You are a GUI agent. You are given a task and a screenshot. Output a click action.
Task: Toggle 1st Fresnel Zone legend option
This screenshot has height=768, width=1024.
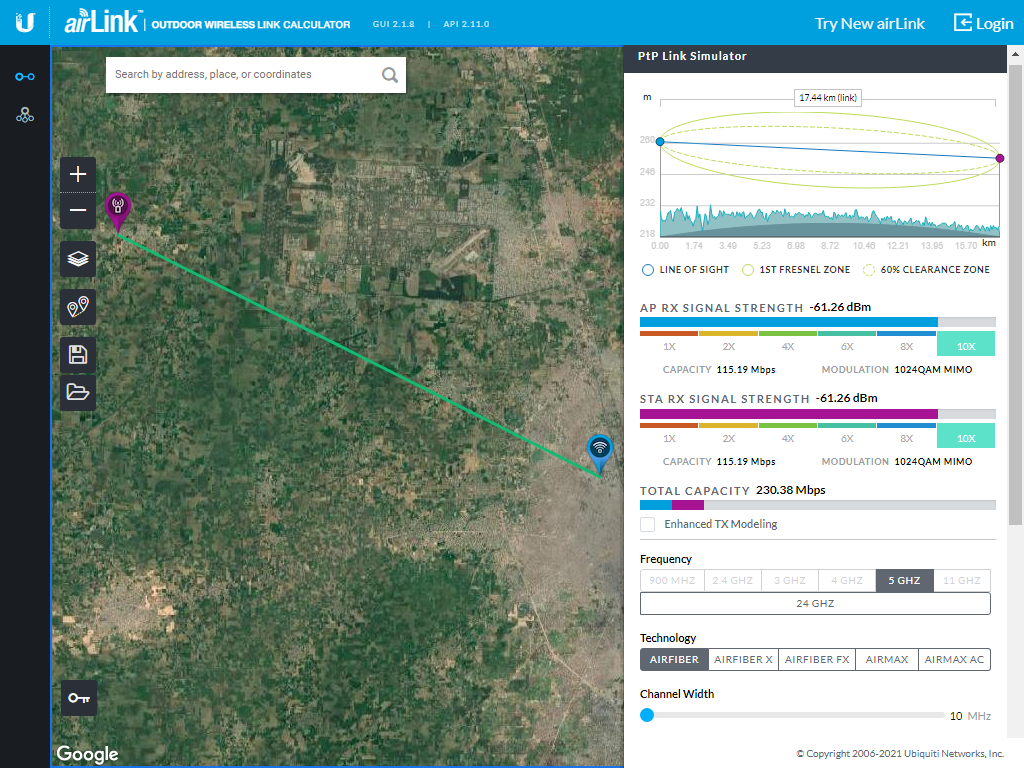[x=796, y=270]
